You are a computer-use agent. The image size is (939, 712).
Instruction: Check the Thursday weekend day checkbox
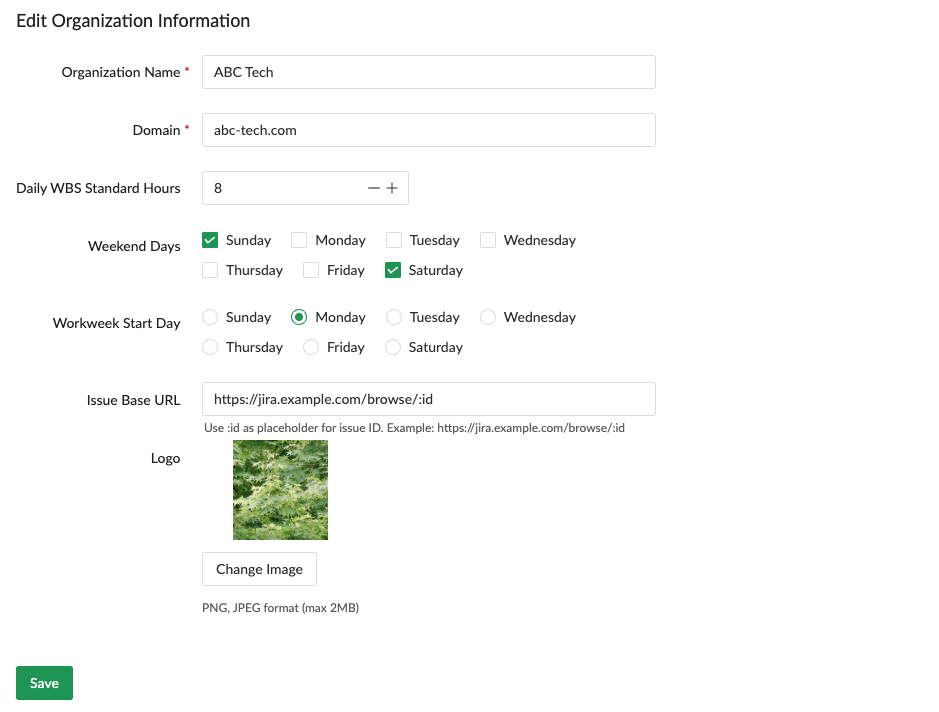[210, 270]
